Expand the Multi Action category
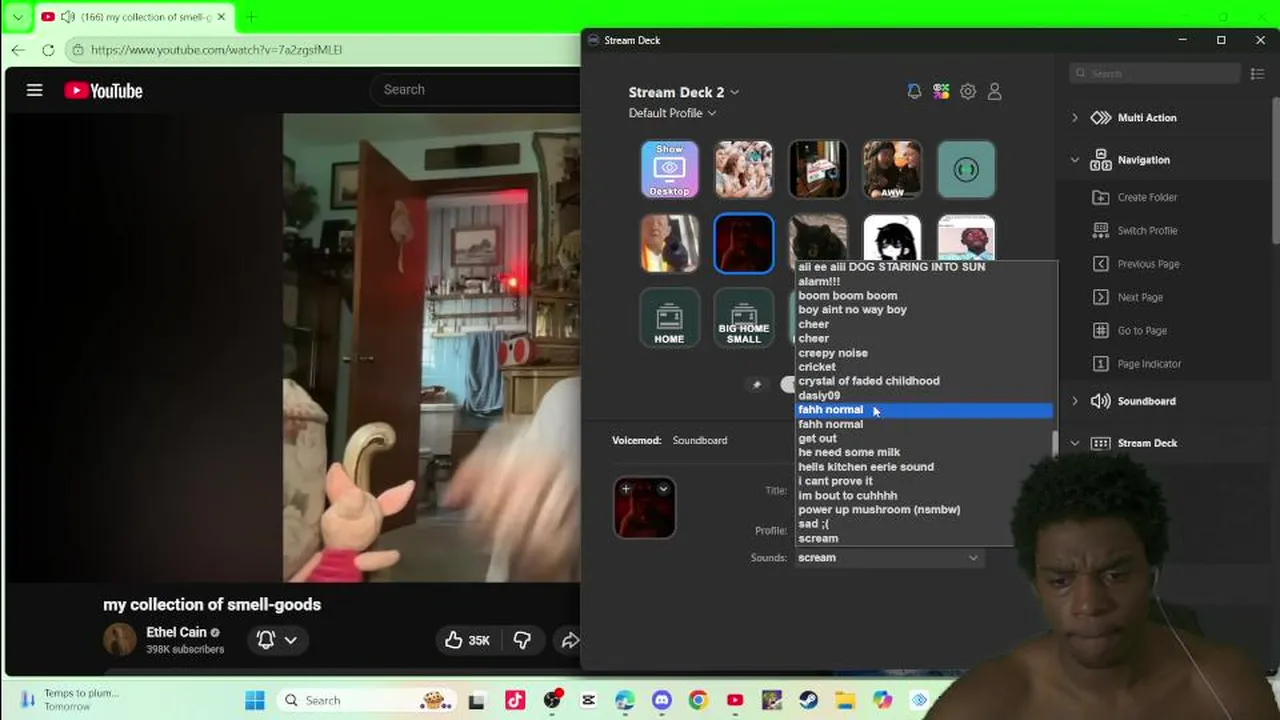The image size is (1280, 720). [1075, 118]
